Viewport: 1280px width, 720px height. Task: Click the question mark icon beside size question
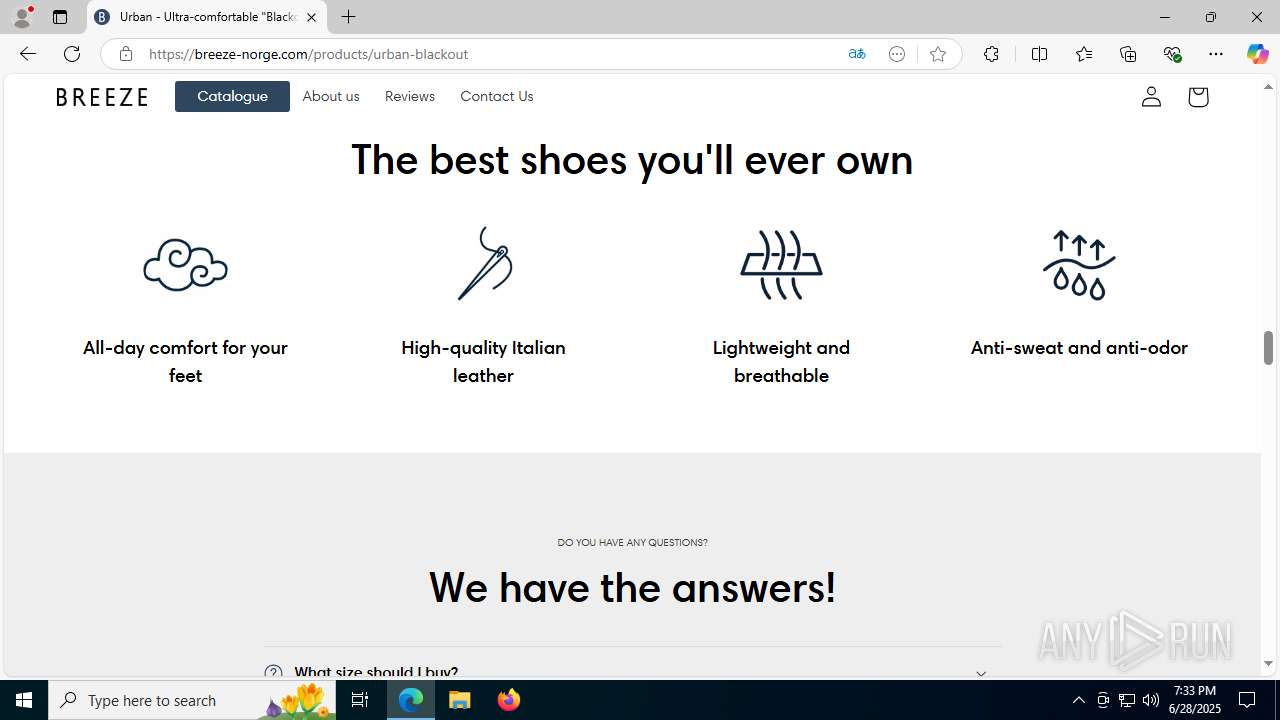(273, 673)
